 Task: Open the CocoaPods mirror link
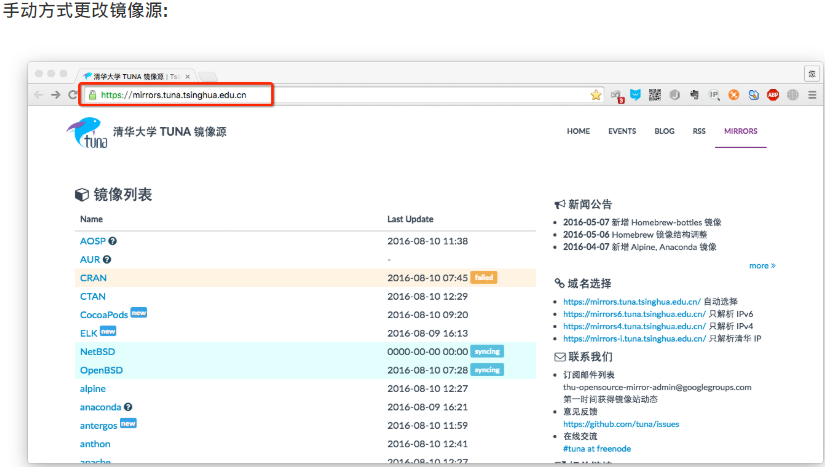coord(104,314)
